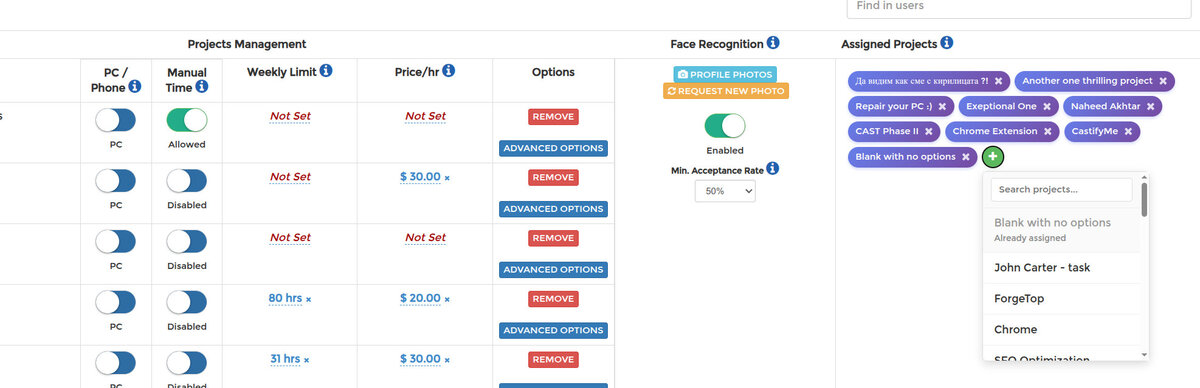The image size is (1200, 388).
Task: Click REMOVE in the 80 hrs row
Action: (x=553, y=299)
